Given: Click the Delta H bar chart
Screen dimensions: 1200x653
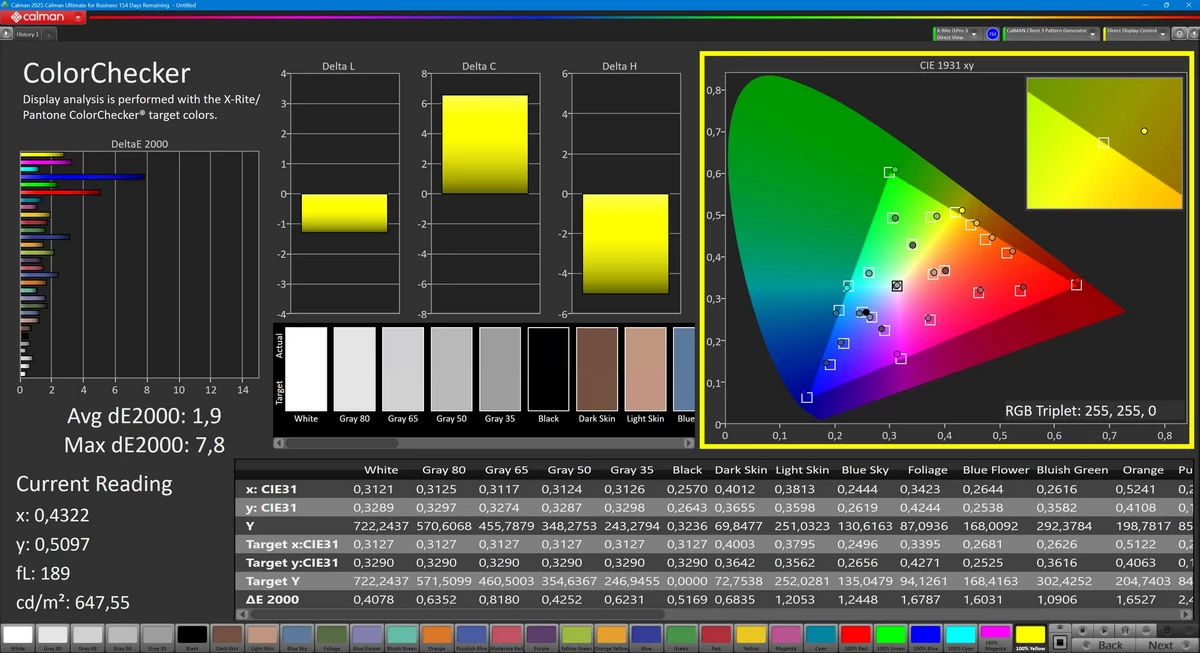Looking at the screenshot, I should [x=625, y=193].
